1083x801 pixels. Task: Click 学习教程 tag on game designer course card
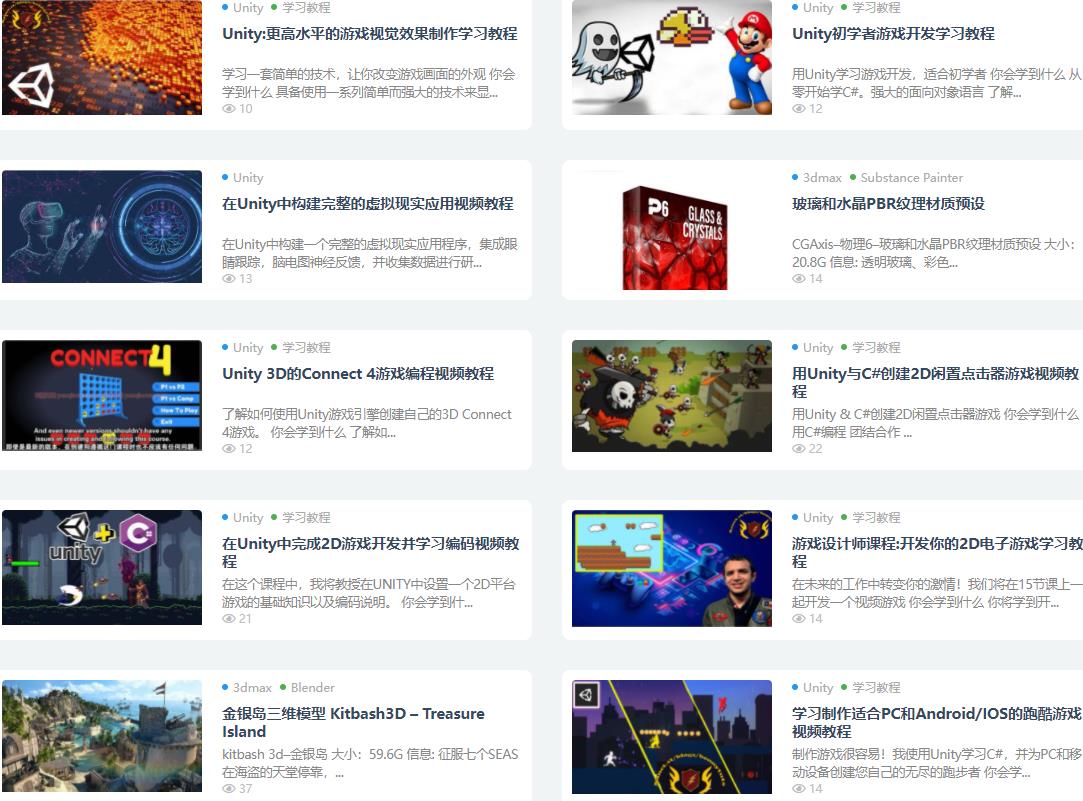(876, 517)
